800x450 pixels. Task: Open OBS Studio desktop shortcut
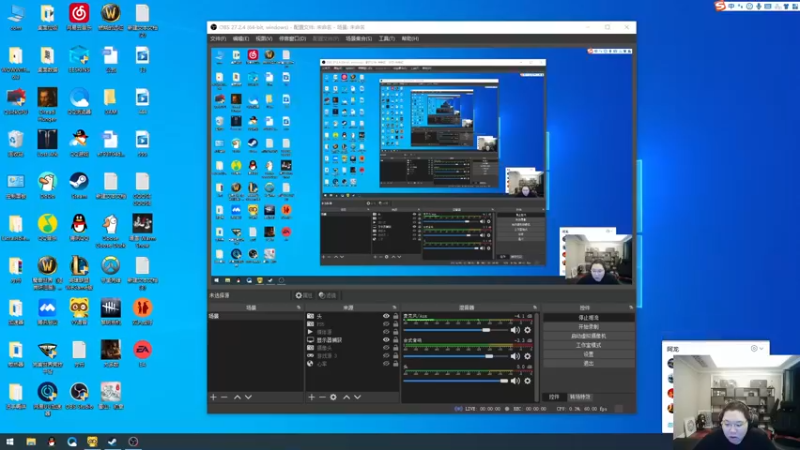pyautogui.click(x=79, y=396)
